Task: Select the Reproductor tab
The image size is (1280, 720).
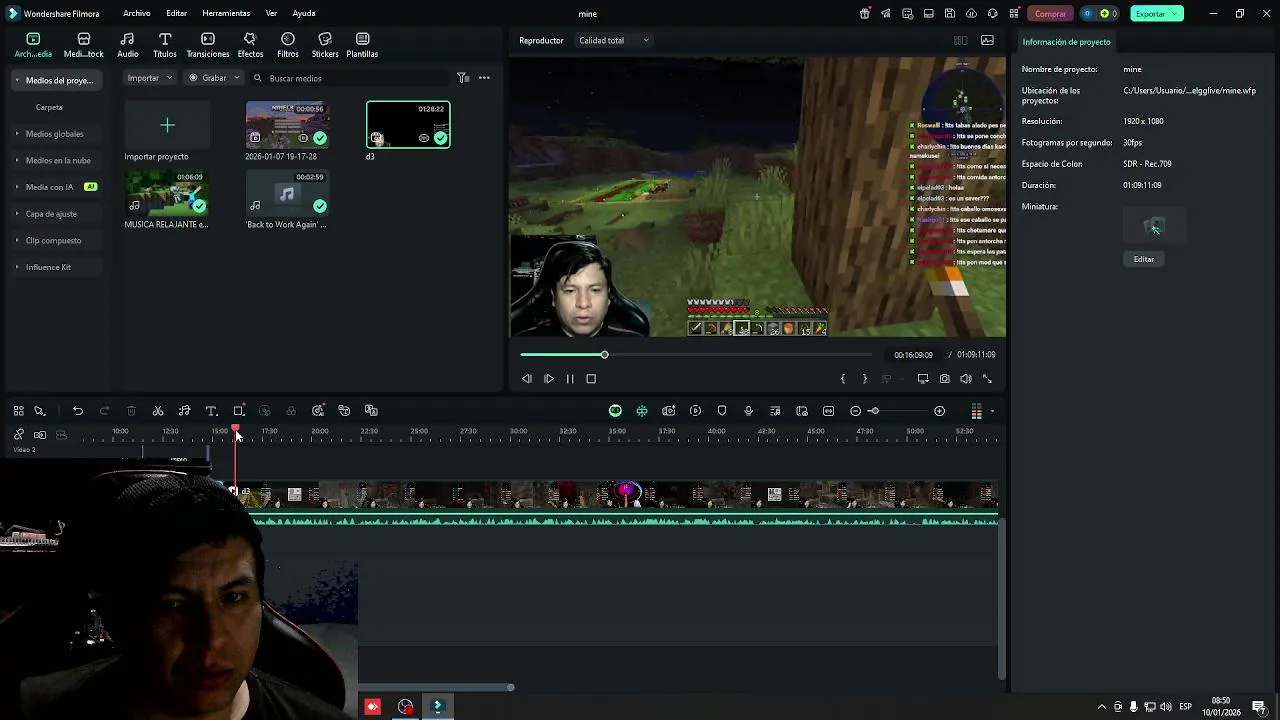Action: pyautogui.click(x=541, y=41)
